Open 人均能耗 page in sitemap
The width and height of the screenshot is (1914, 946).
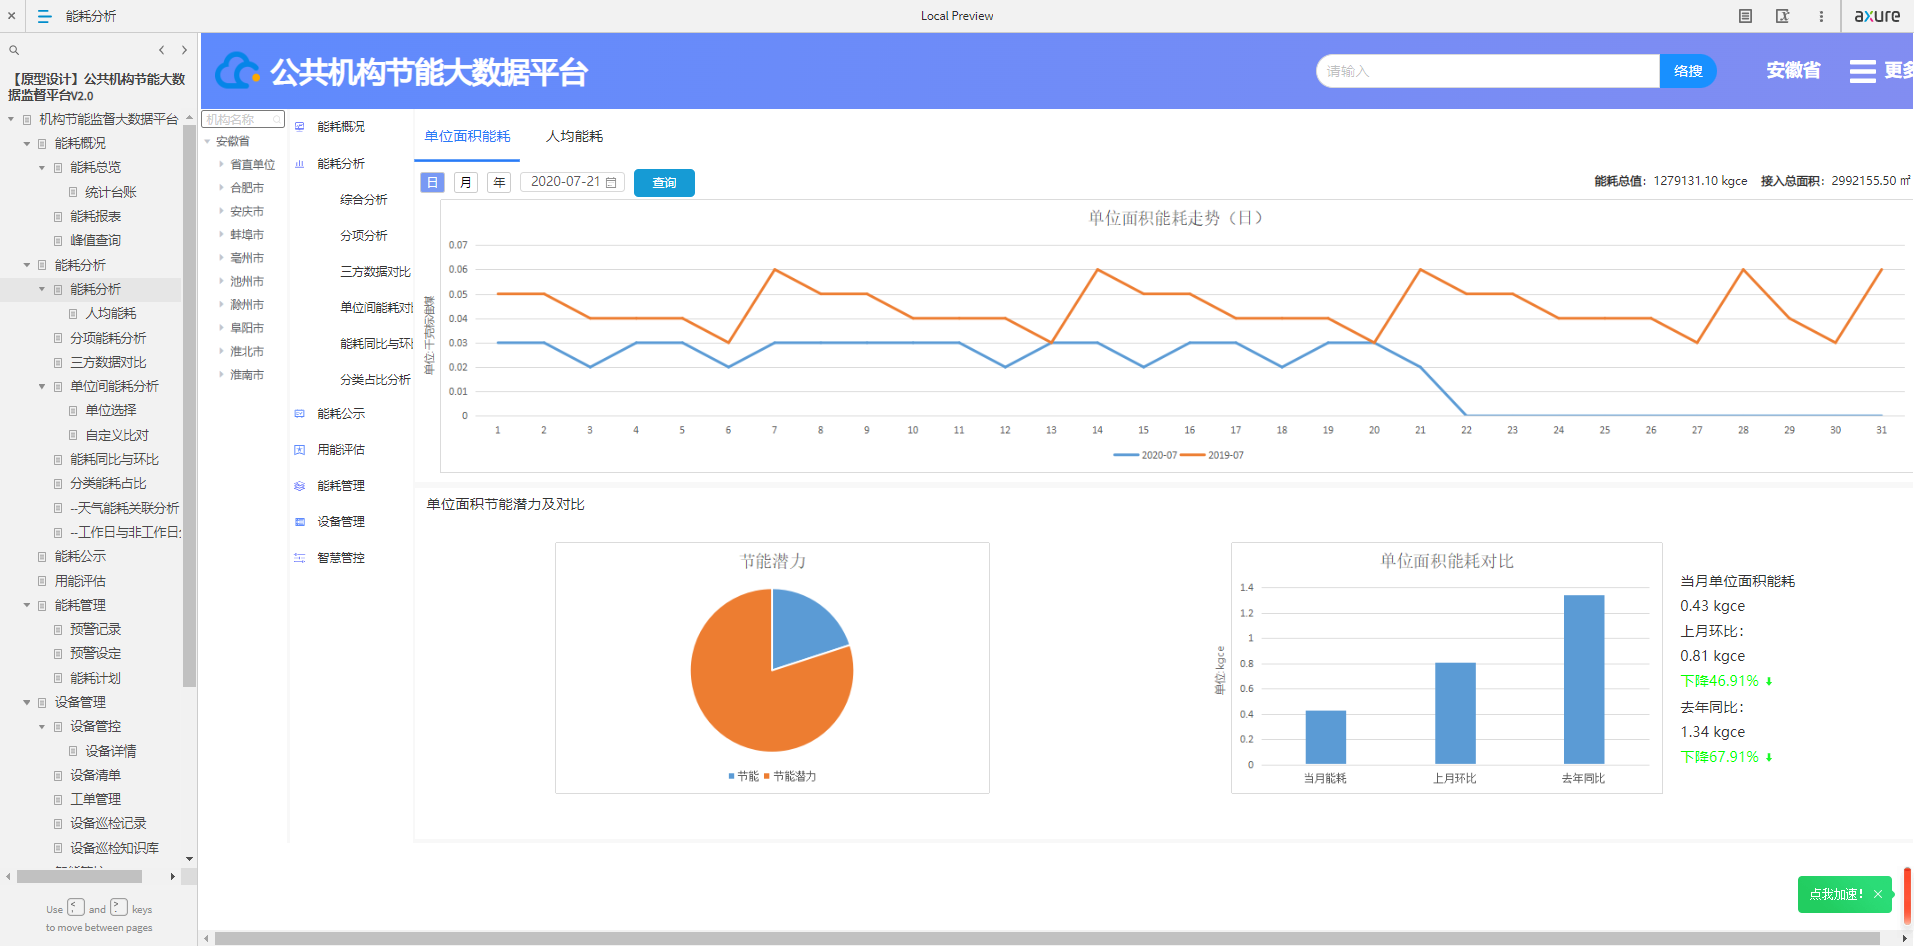pyautogui.click(x=110, y=313)
